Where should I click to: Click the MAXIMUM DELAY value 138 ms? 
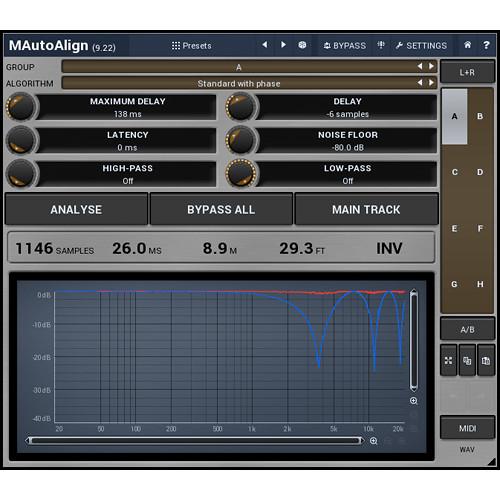(127, 114)
